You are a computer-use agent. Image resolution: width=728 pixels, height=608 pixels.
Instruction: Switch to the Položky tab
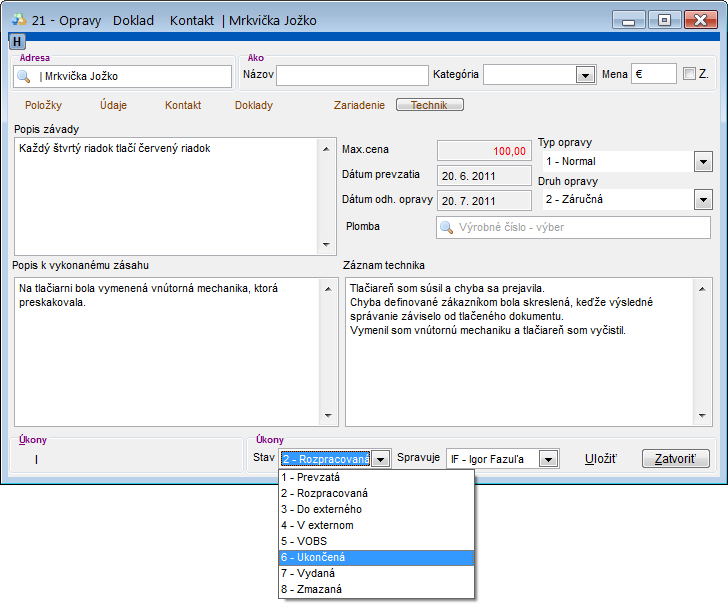click(44, 105)
